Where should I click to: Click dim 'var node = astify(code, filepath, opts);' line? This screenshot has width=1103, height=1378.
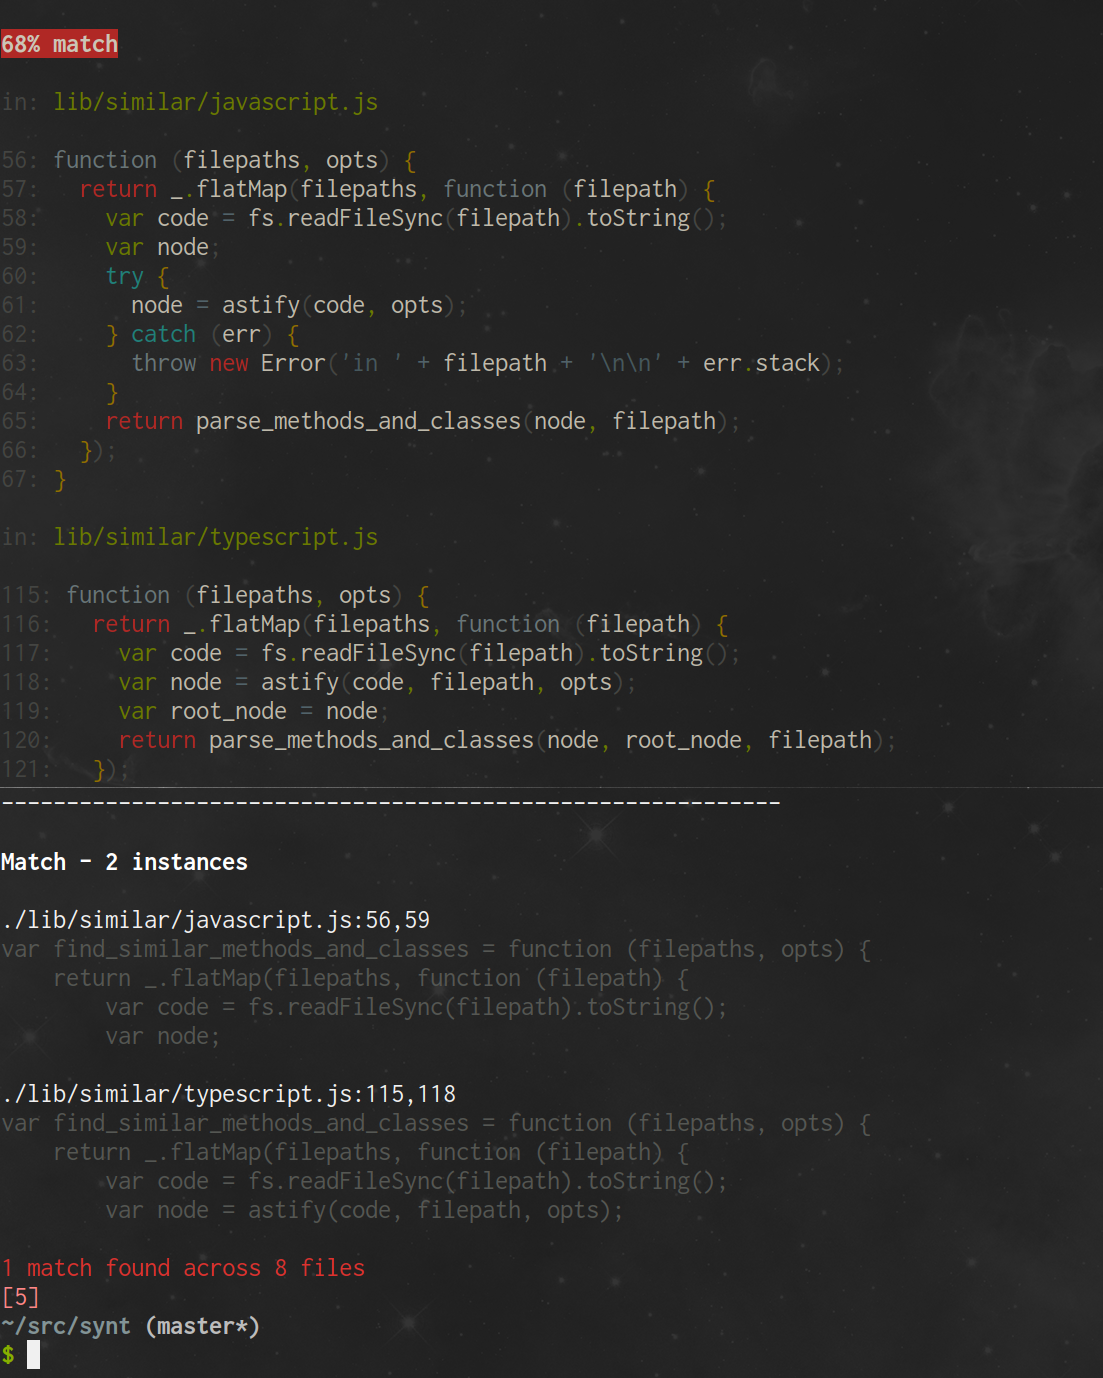(x=365, y=1210)
